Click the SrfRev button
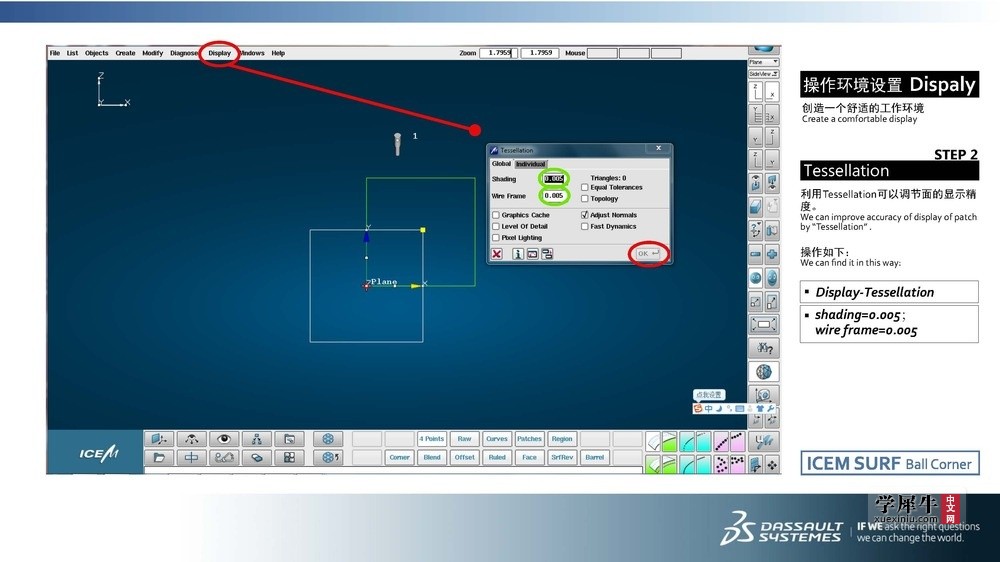The width and height of the screenshot is (1000, 562). click(x=562, y=457)
